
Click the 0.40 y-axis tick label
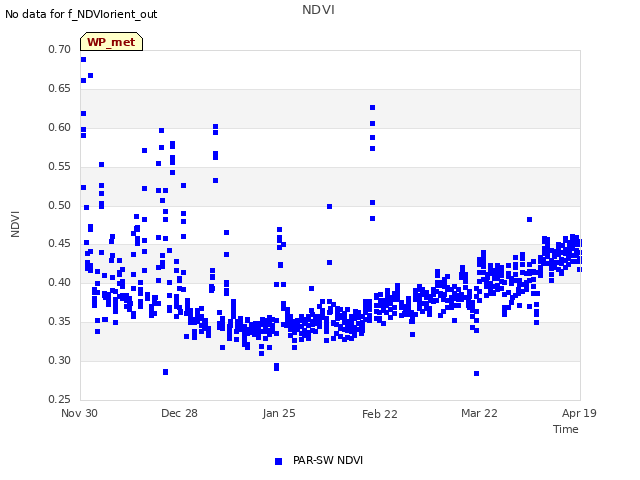click(x=60, y=282)
